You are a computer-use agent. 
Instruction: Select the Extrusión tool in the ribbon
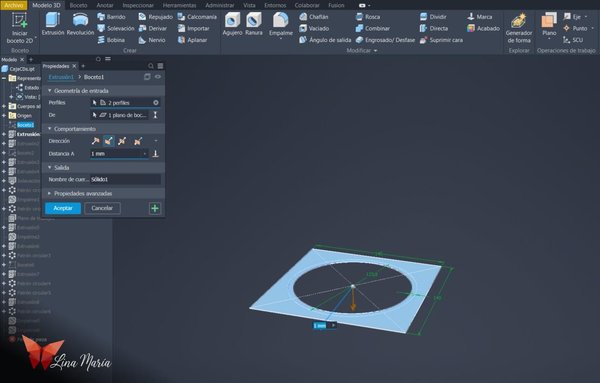pos(53,24)
